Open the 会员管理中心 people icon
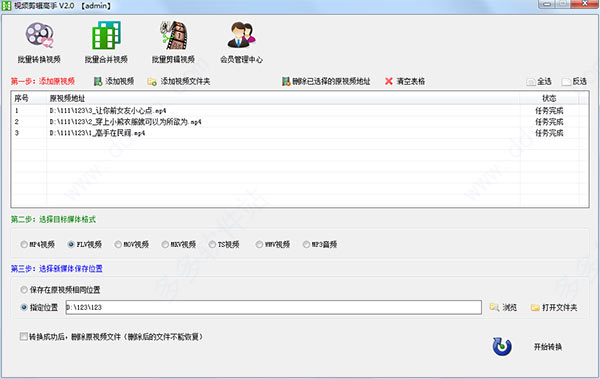This screenshot has height=379, width=600. click(241, 35)
